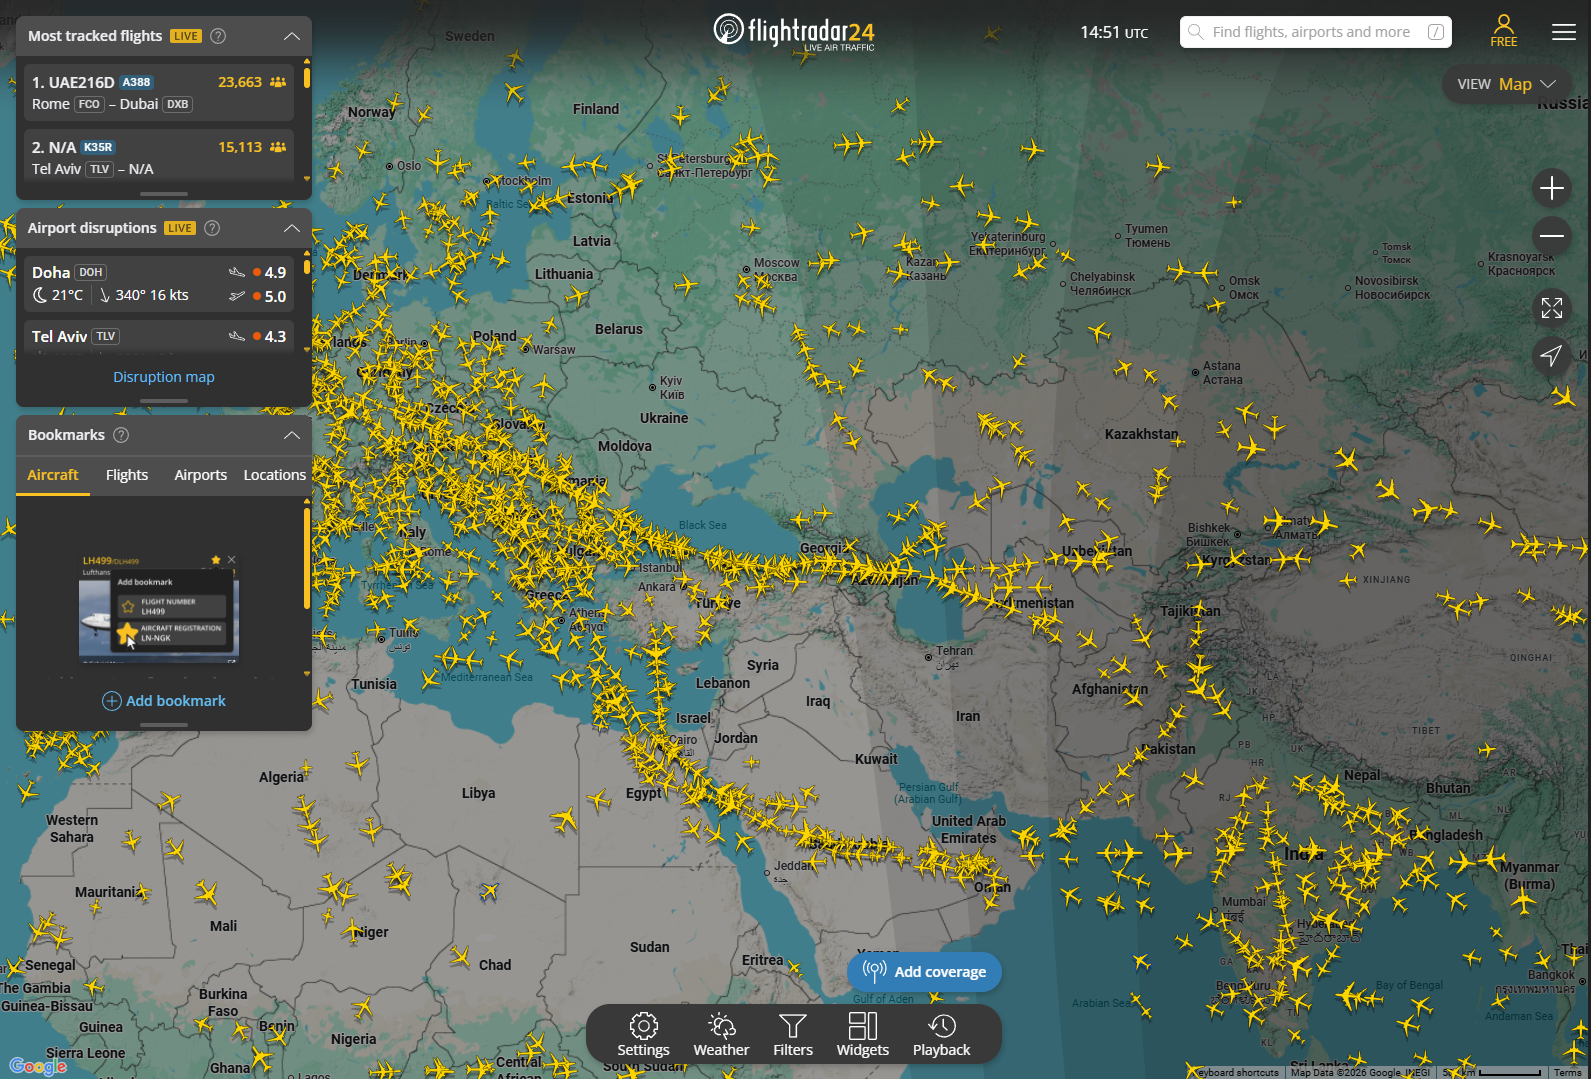Open help for Airport disruptions
This screenshot has width=1591, height=1079.
(x=212, y=228)
